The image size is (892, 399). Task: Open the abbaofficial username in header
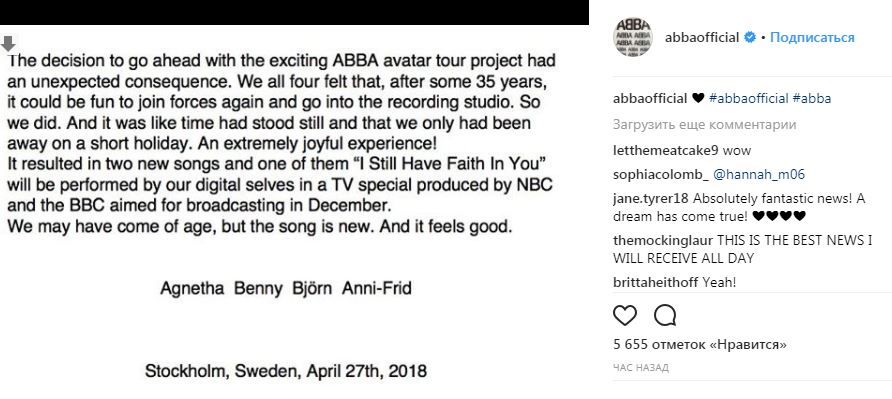point(702,38)
